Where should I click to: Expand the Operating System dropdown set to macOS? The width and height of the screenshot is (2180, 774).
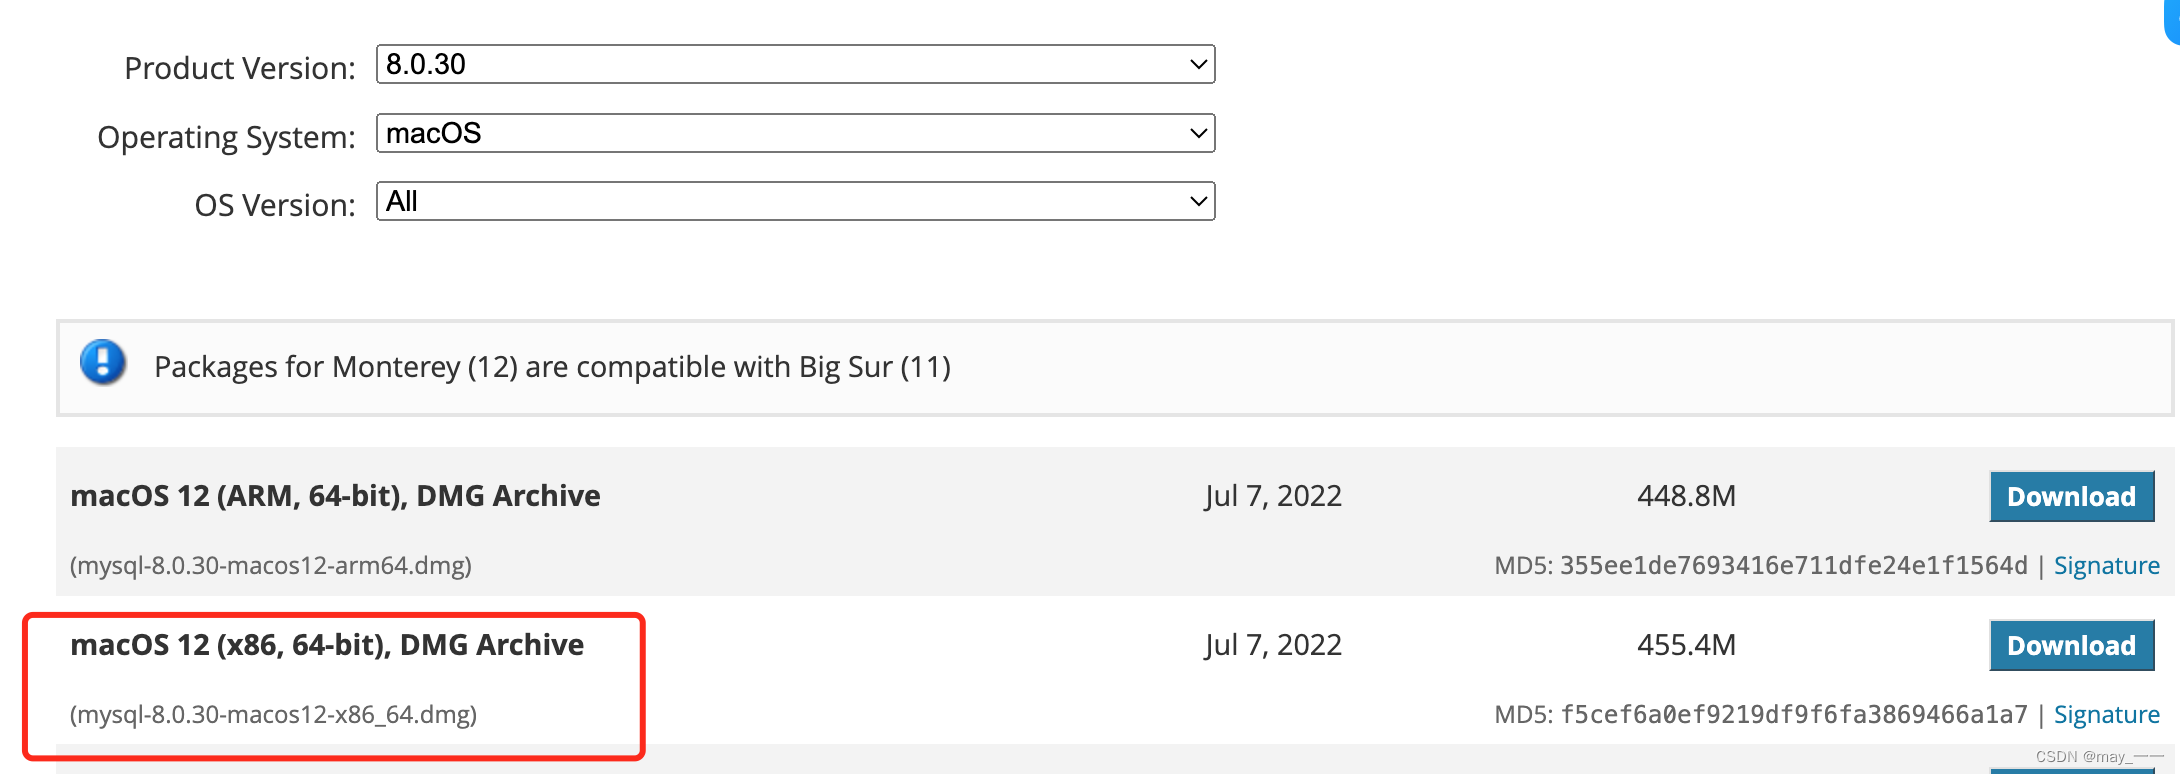(795, 133)
